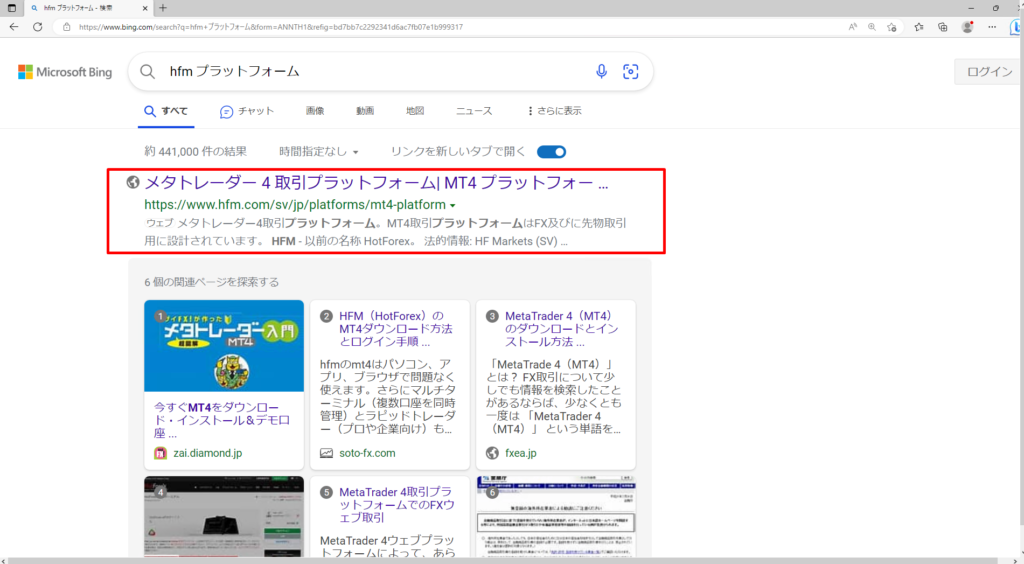Open a new tab with plus icon
1024x564 pixels.
coord(163,8)
